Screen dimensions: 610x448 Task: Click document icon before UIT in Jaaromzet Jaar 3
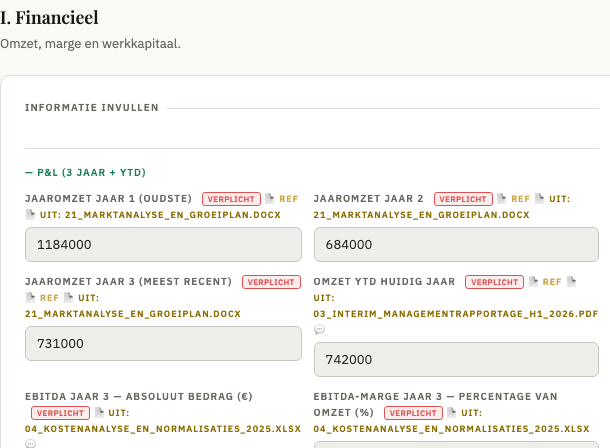click(x=68, y=298)
